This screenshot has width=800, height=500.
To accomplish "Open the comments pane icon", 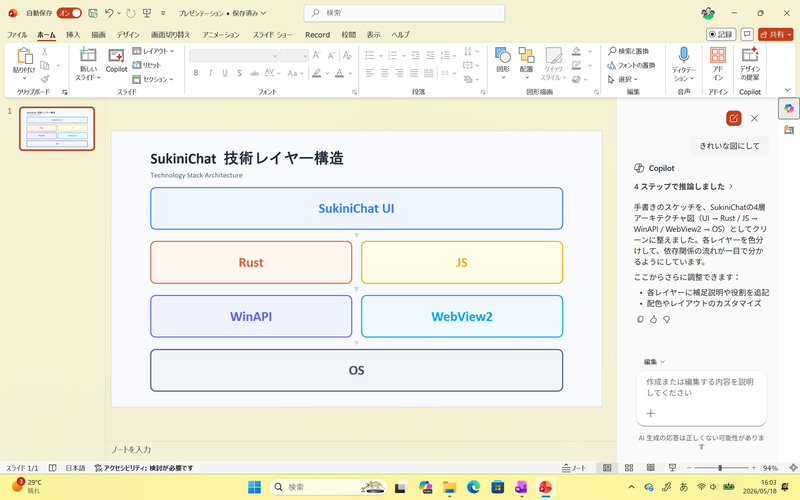I will pyautogui.click(x=747, y=34).
